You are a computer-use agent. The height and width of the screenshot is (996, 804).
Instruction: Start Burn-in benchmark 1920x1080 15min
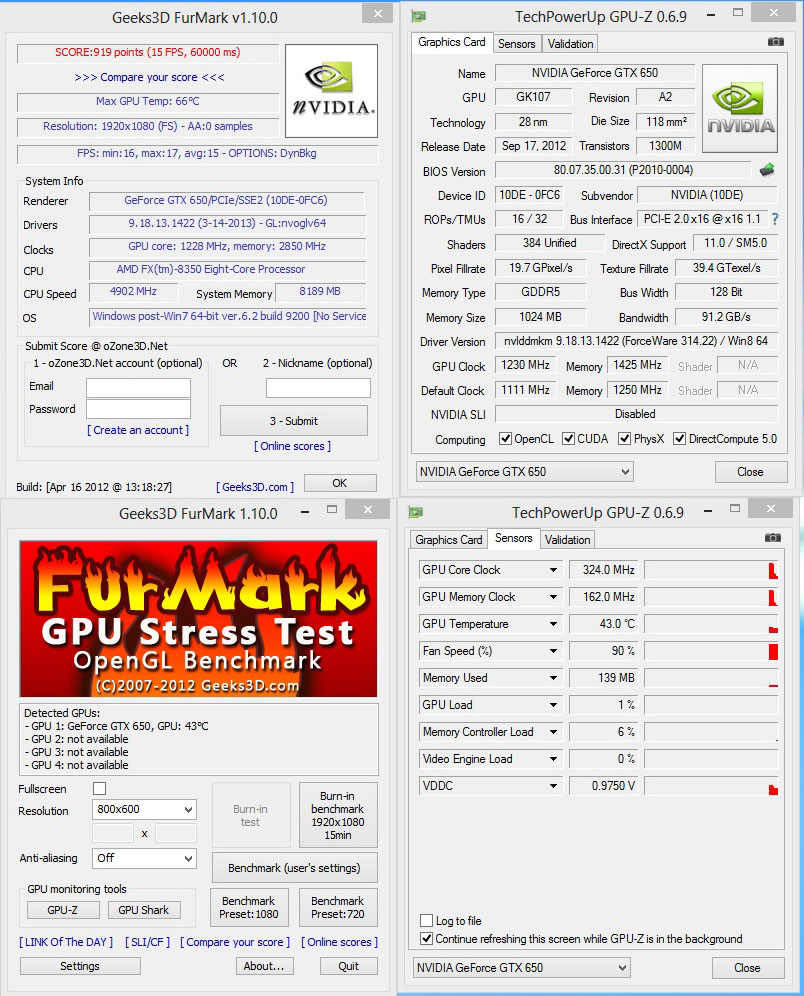point(338,816)
